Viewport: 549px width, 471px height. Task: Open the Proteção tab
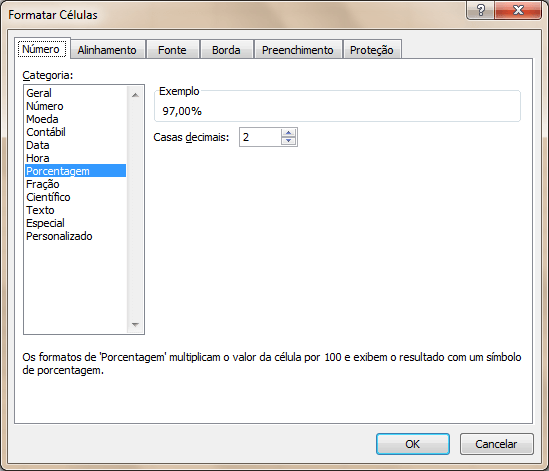pos(372,50)
